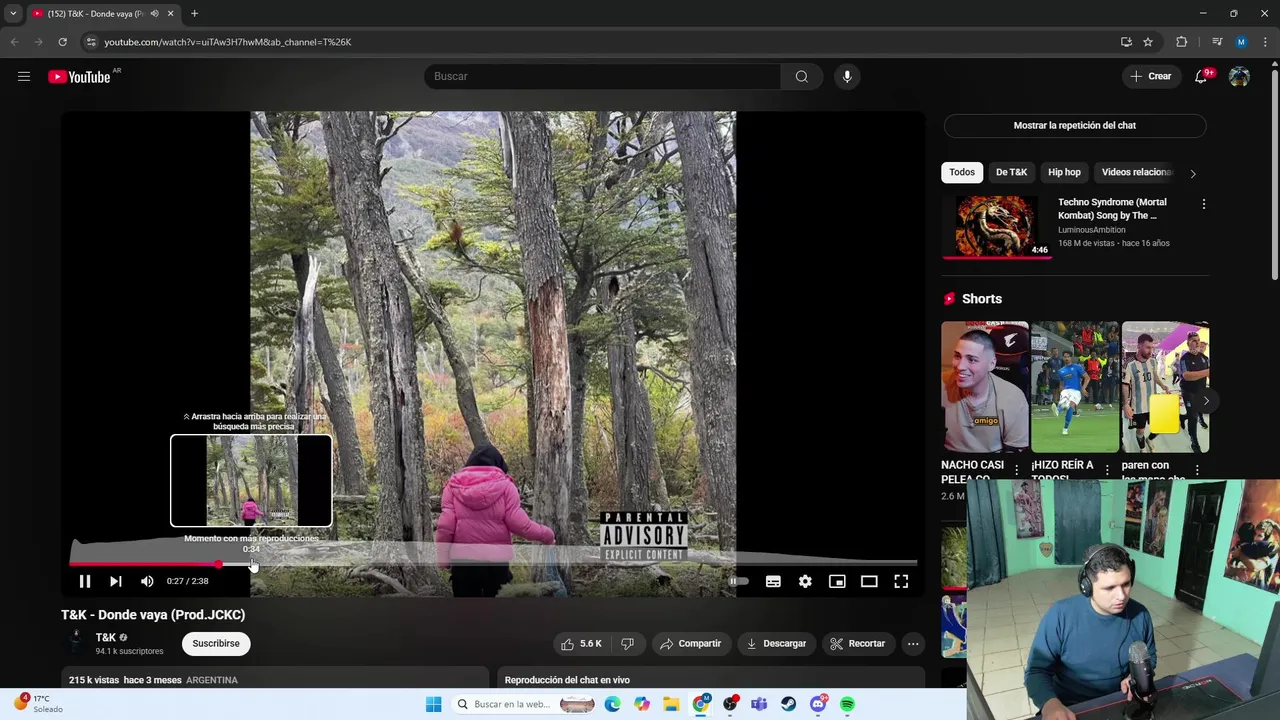Install app icon in address bar
Screen dimensions: 1280x720
(1126, 42)
